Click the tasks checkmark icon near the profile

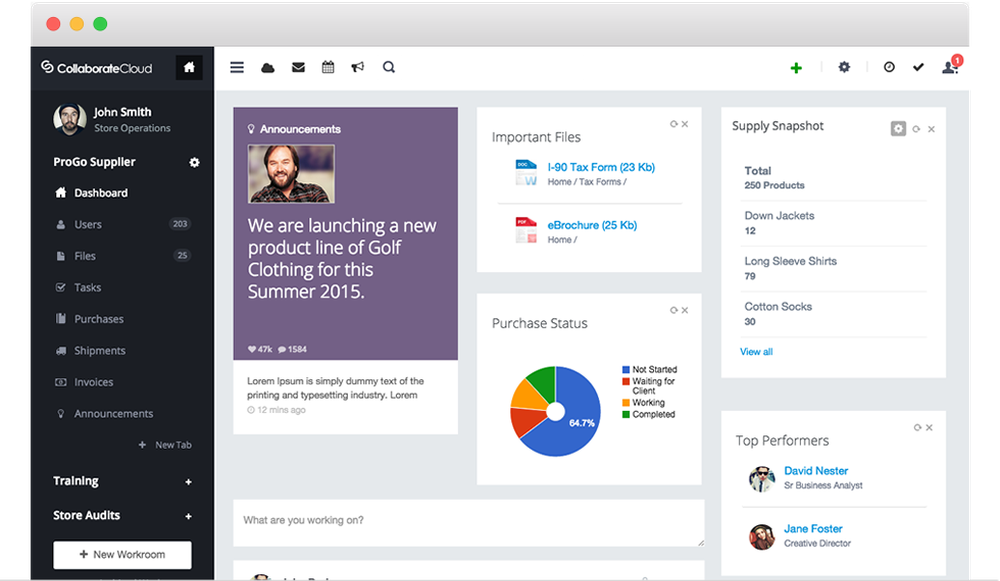pyautogui.click(x=919, y=67)
